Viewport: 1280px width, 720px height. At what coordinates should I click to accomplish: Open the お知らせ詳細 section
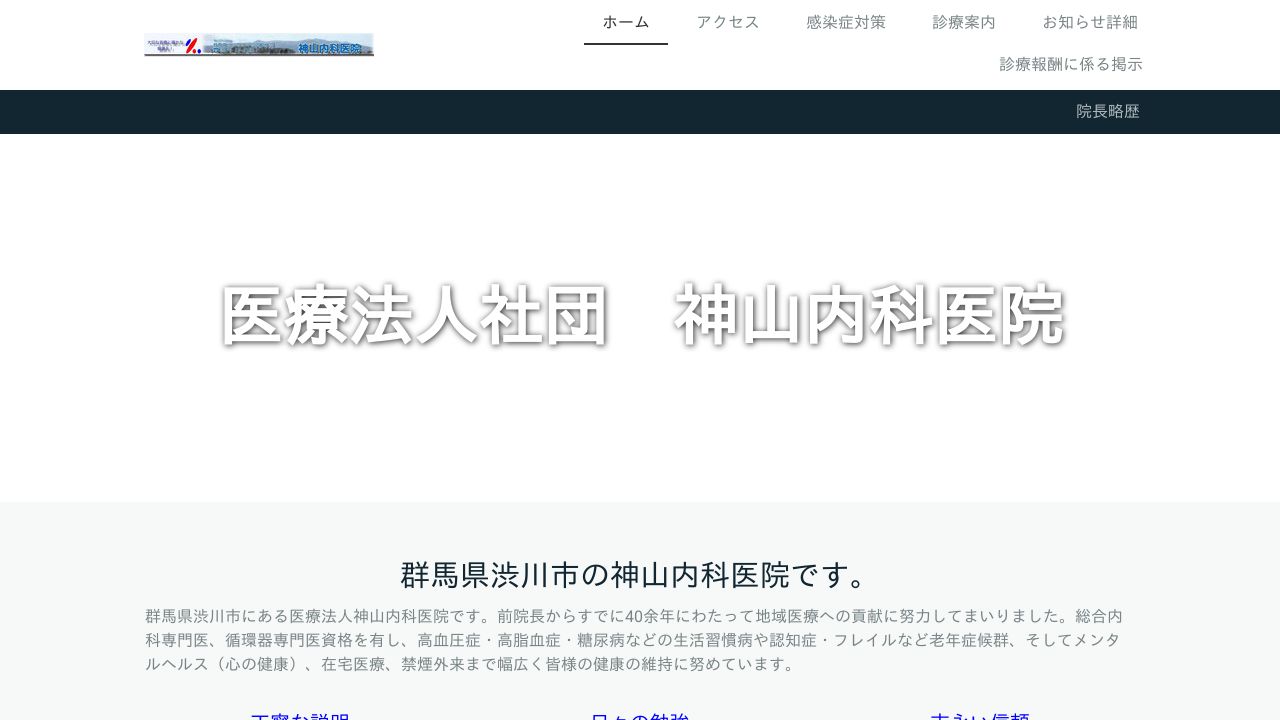coord(1092,22)
